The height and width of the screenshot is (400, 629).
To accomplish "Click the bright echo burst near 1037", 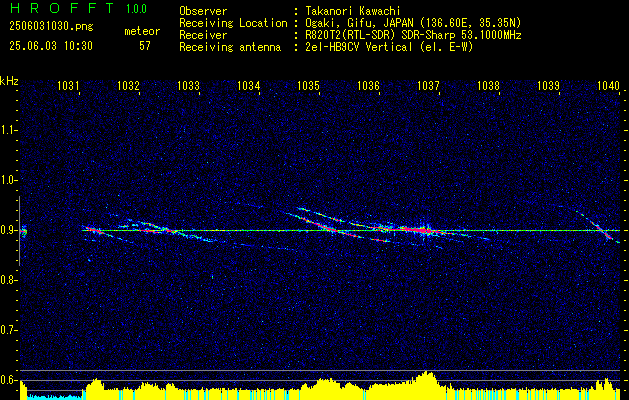I will 423,231.
